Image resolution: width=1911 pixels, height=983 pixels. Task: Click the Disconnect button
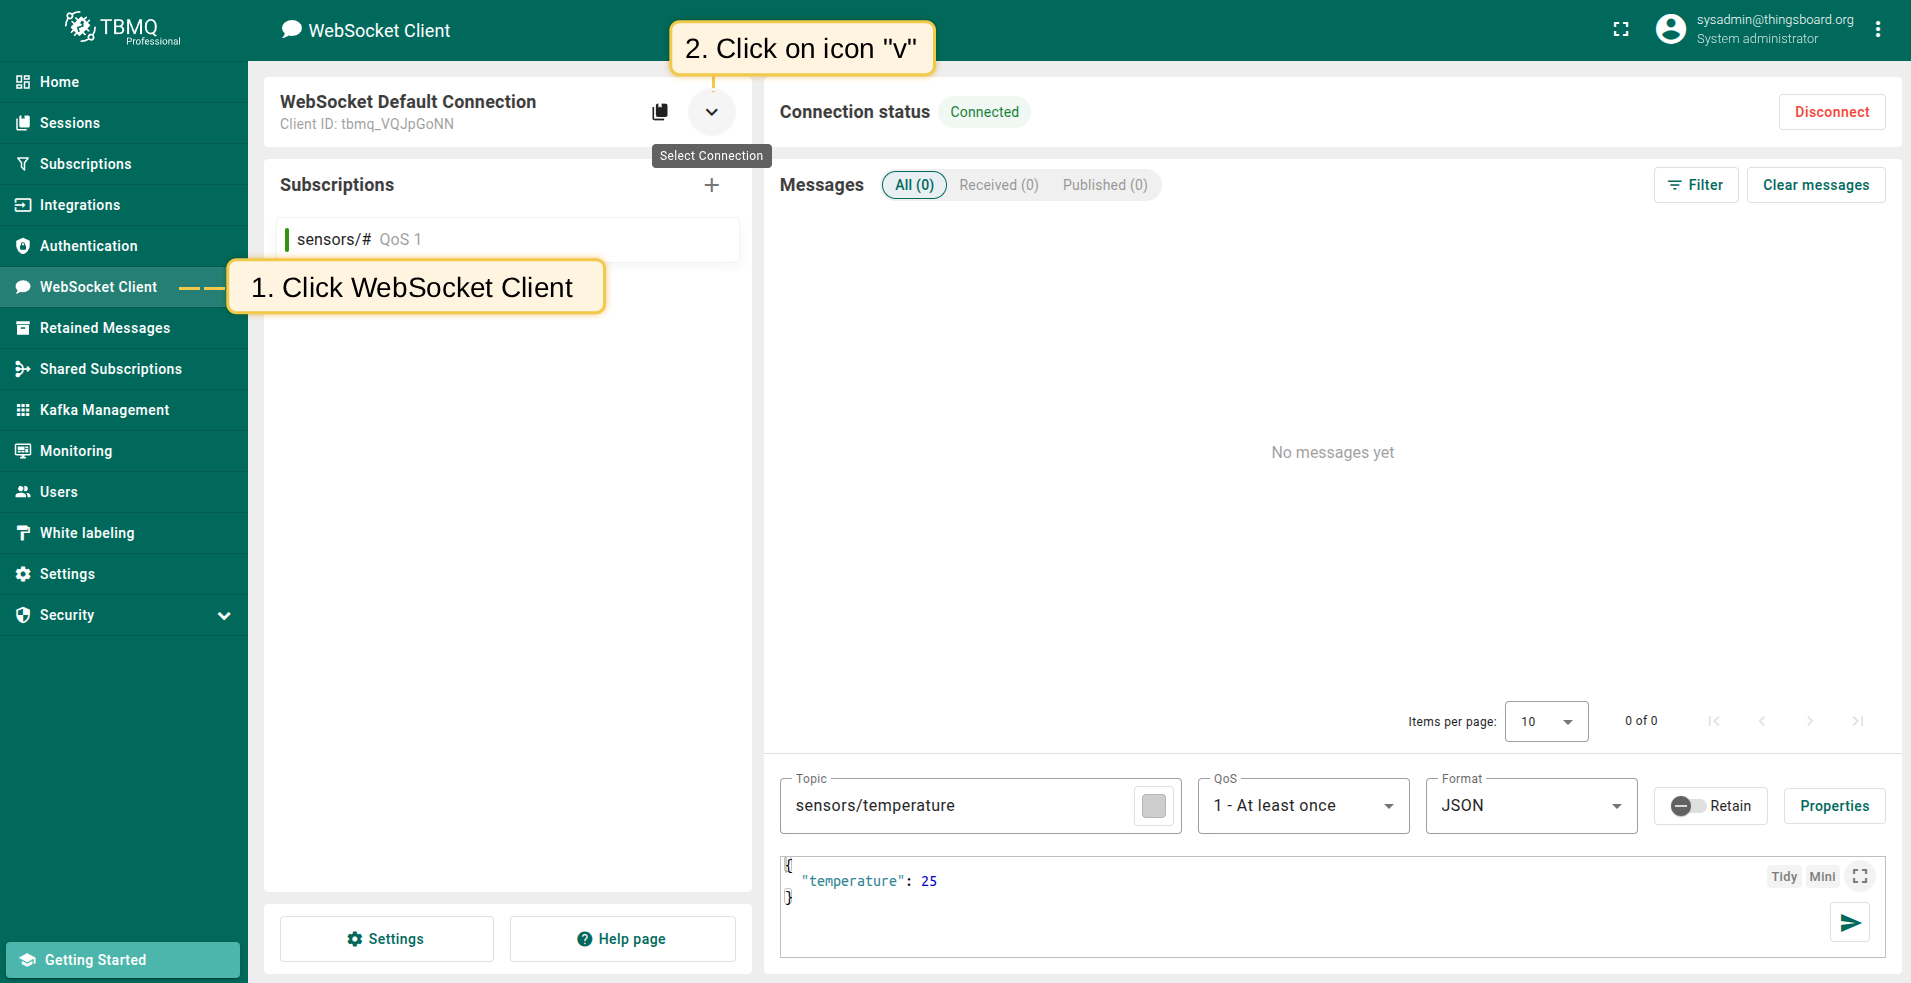[x=1831, y=112]
